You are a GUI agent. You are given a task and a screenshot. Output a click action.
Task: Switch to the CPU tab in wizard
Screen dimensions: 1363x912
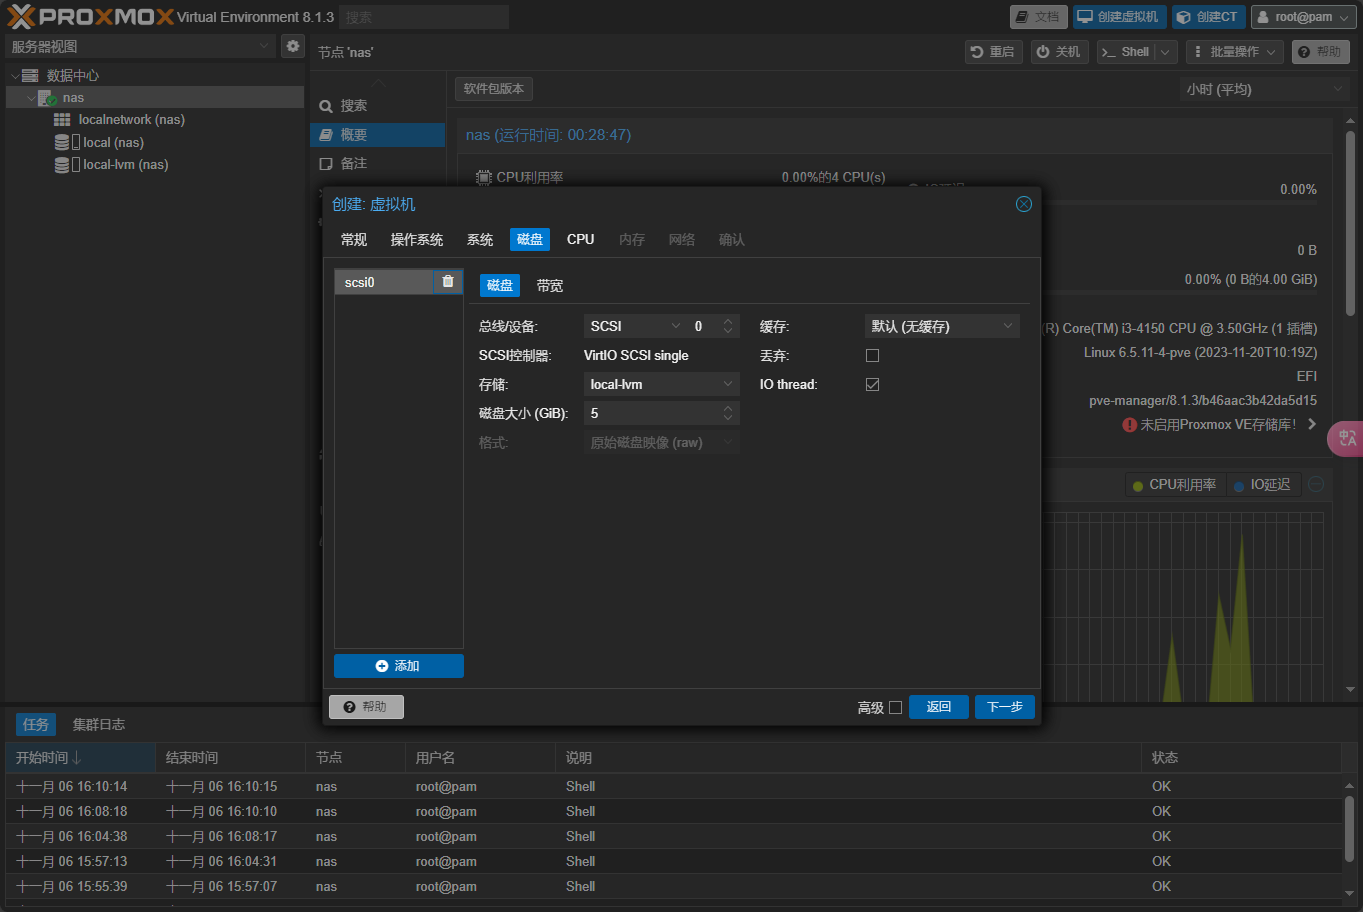(580, 240)
